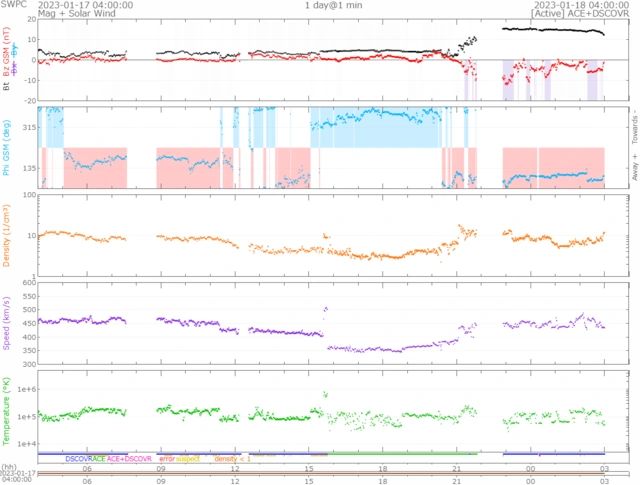Click the density < 1 legend entry
This screenshot has height=485, width=640.
231,459
